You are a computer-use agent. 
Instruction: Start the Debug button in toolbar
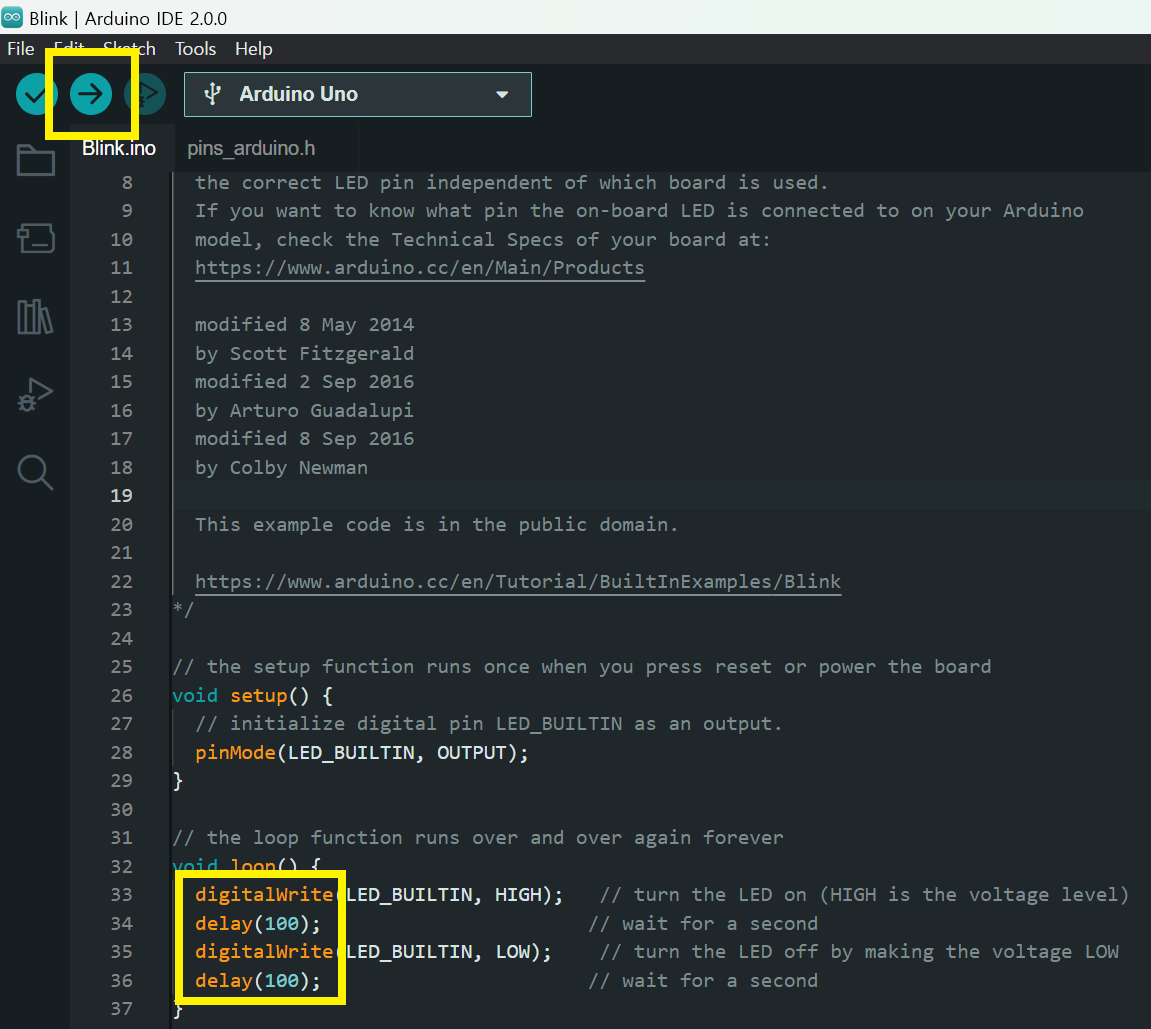pos(145,94)
